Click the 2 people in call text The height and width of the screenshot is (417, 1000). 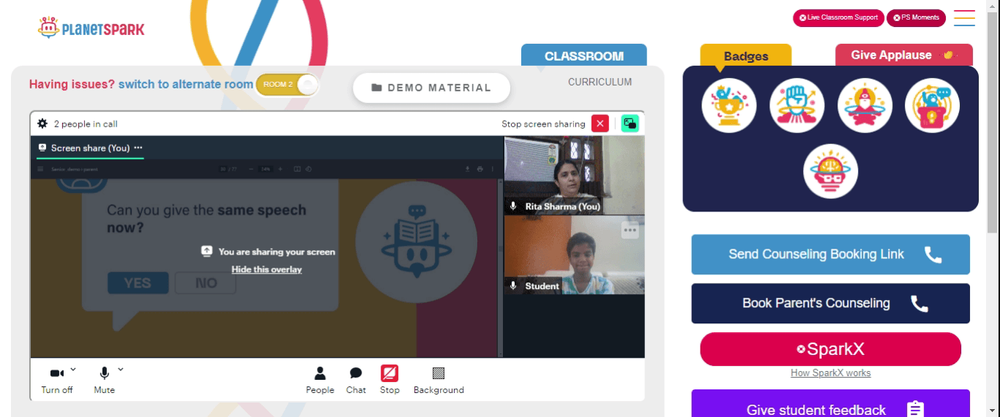85,124
